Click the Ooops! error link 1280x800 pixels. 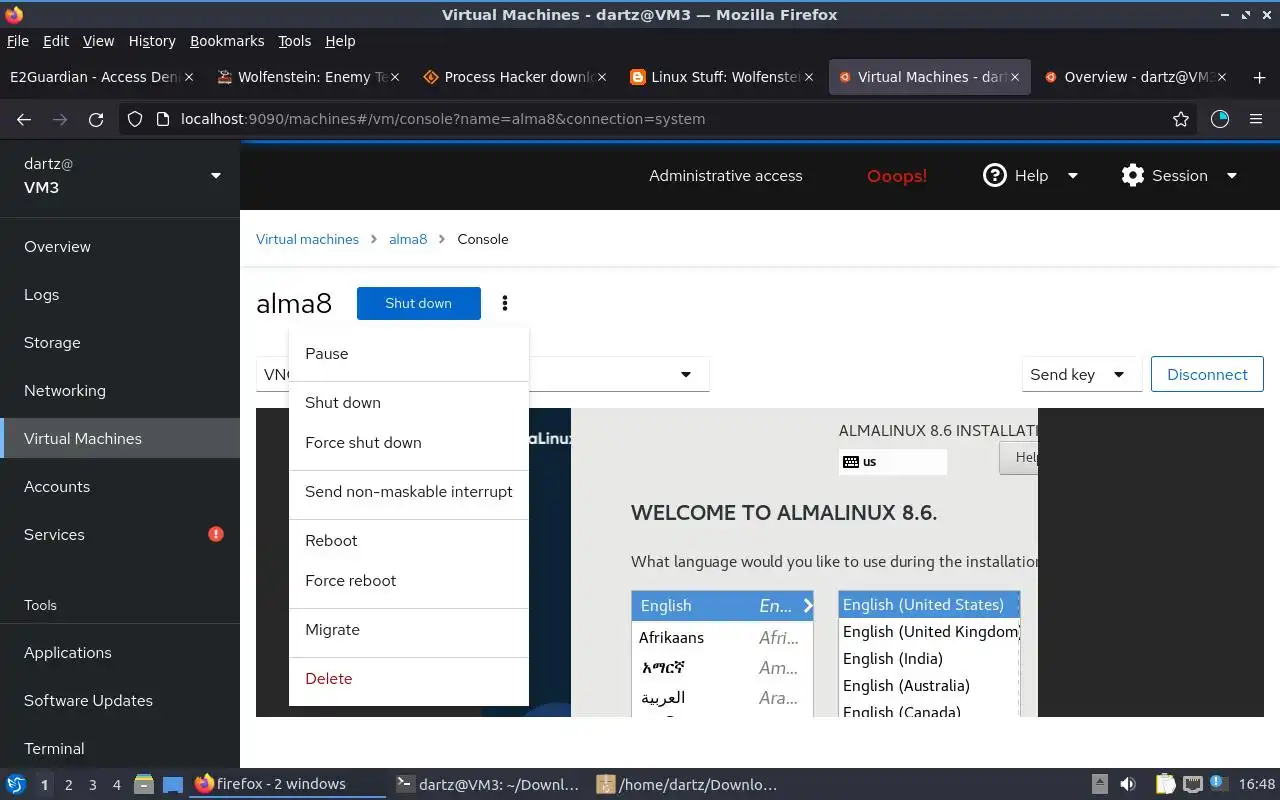897,176
